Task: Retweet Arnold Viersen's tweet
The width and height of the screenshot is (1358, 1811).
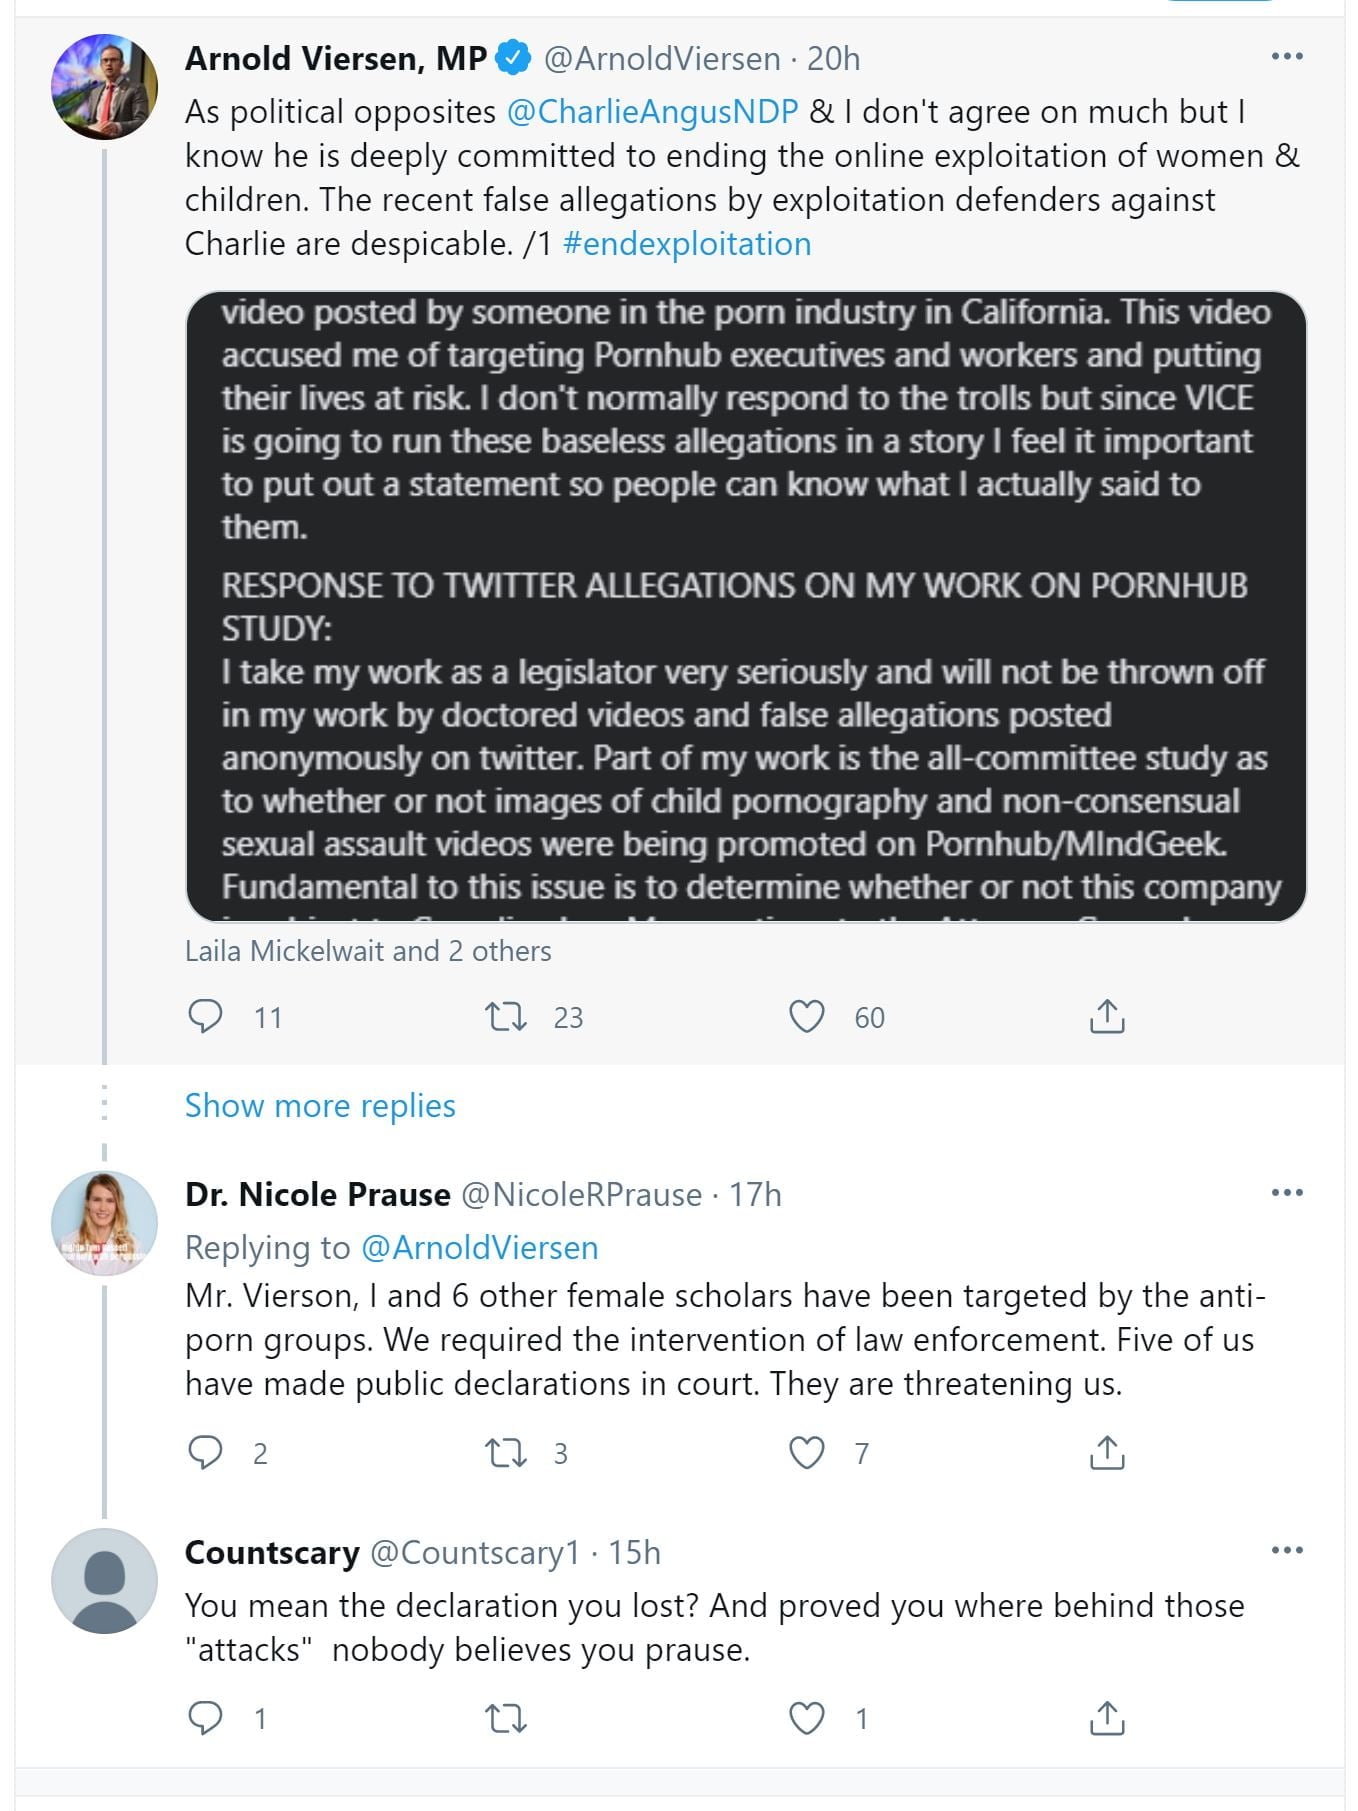Action: (x=505, y=1016)
